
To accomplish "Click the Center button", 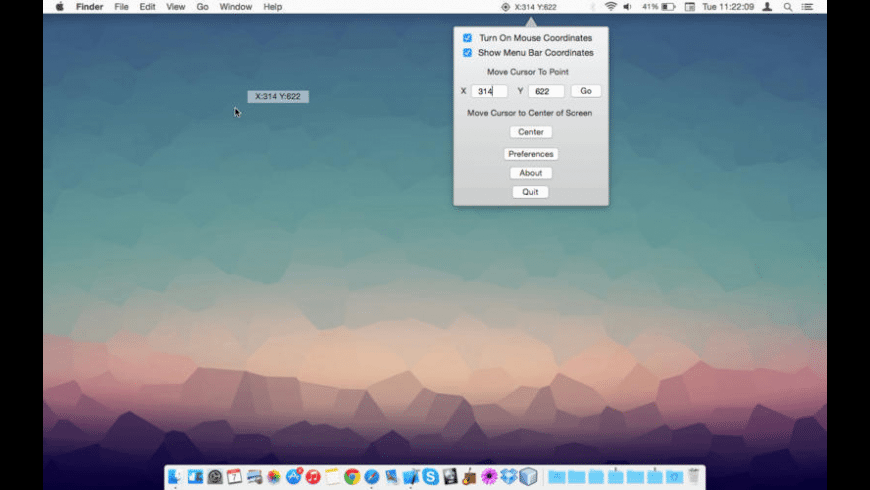I will [x=530, y=132].
